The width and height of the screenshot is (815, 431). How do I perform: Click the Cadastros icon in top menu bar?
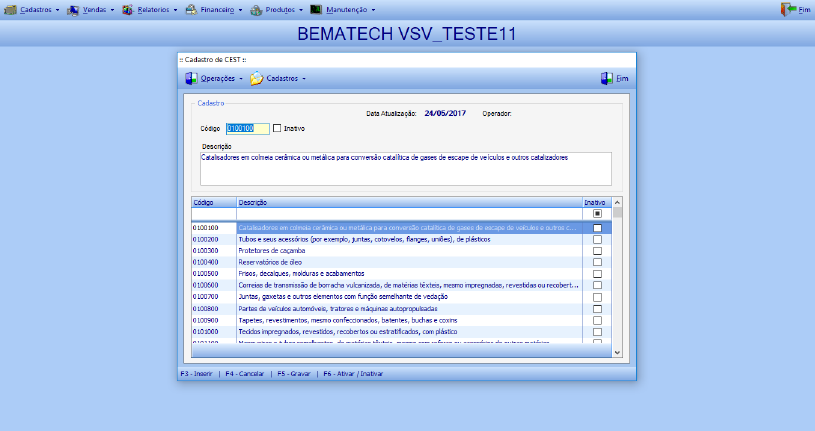[x=10, y=10]
